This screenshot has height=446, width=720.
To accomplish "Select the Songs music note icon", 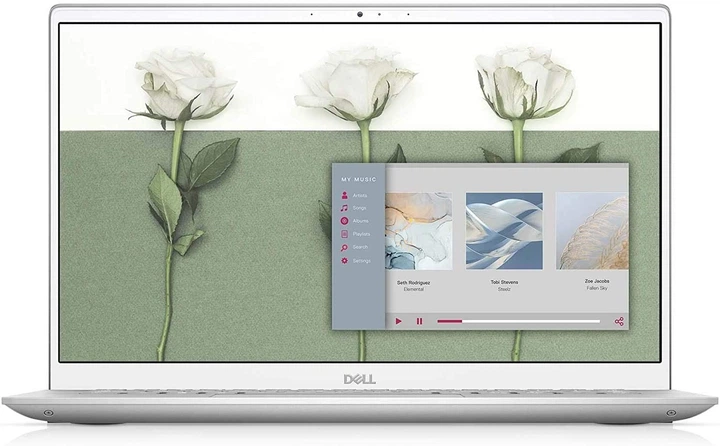I will pos(345,208).
